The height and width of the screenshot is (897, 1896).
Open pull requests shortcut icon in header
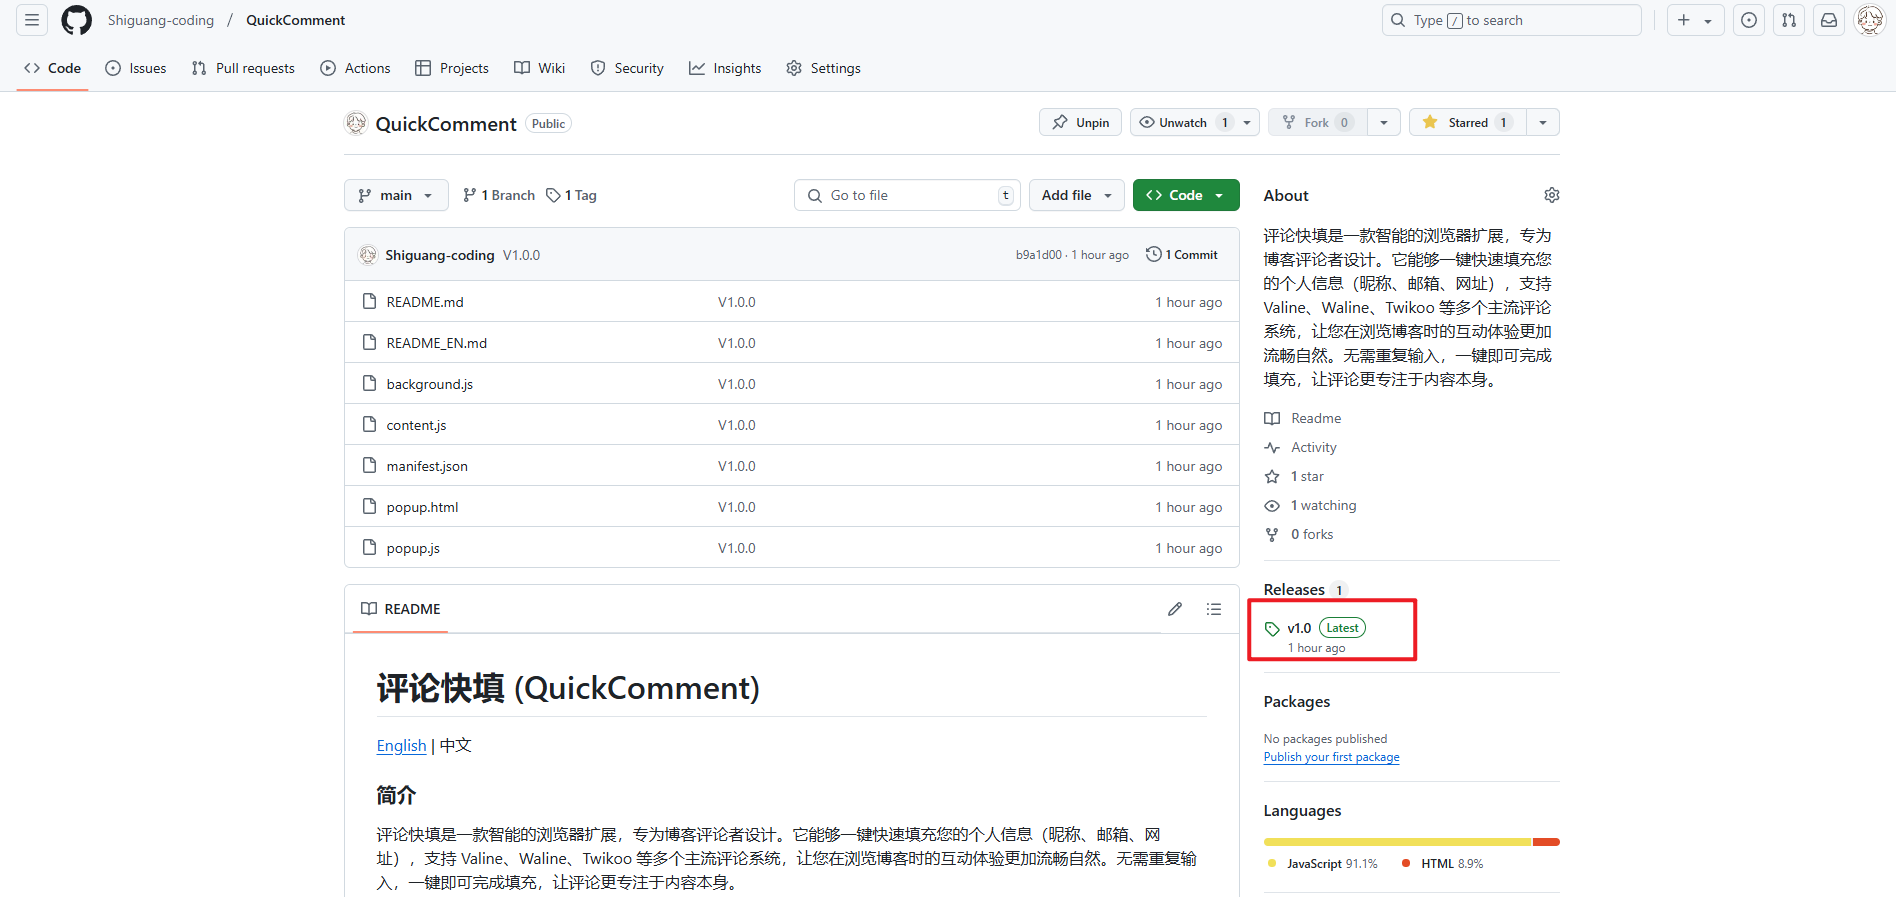click(1789, 20)
